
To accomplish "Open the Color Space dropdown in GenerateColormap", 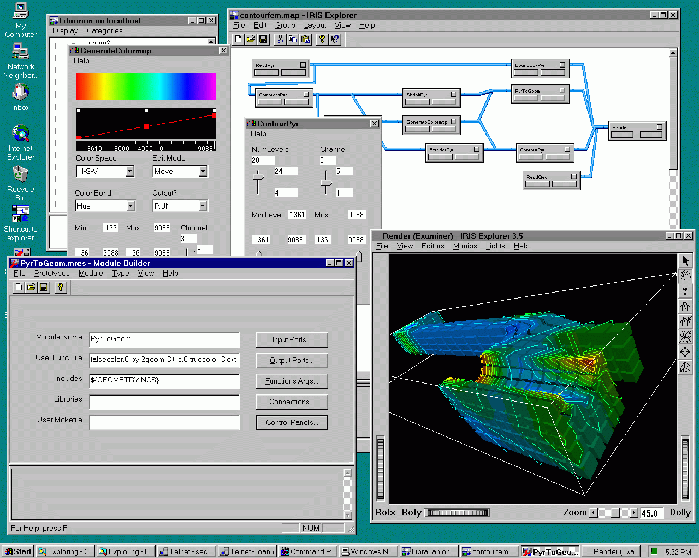I will [x=128, y=172].
